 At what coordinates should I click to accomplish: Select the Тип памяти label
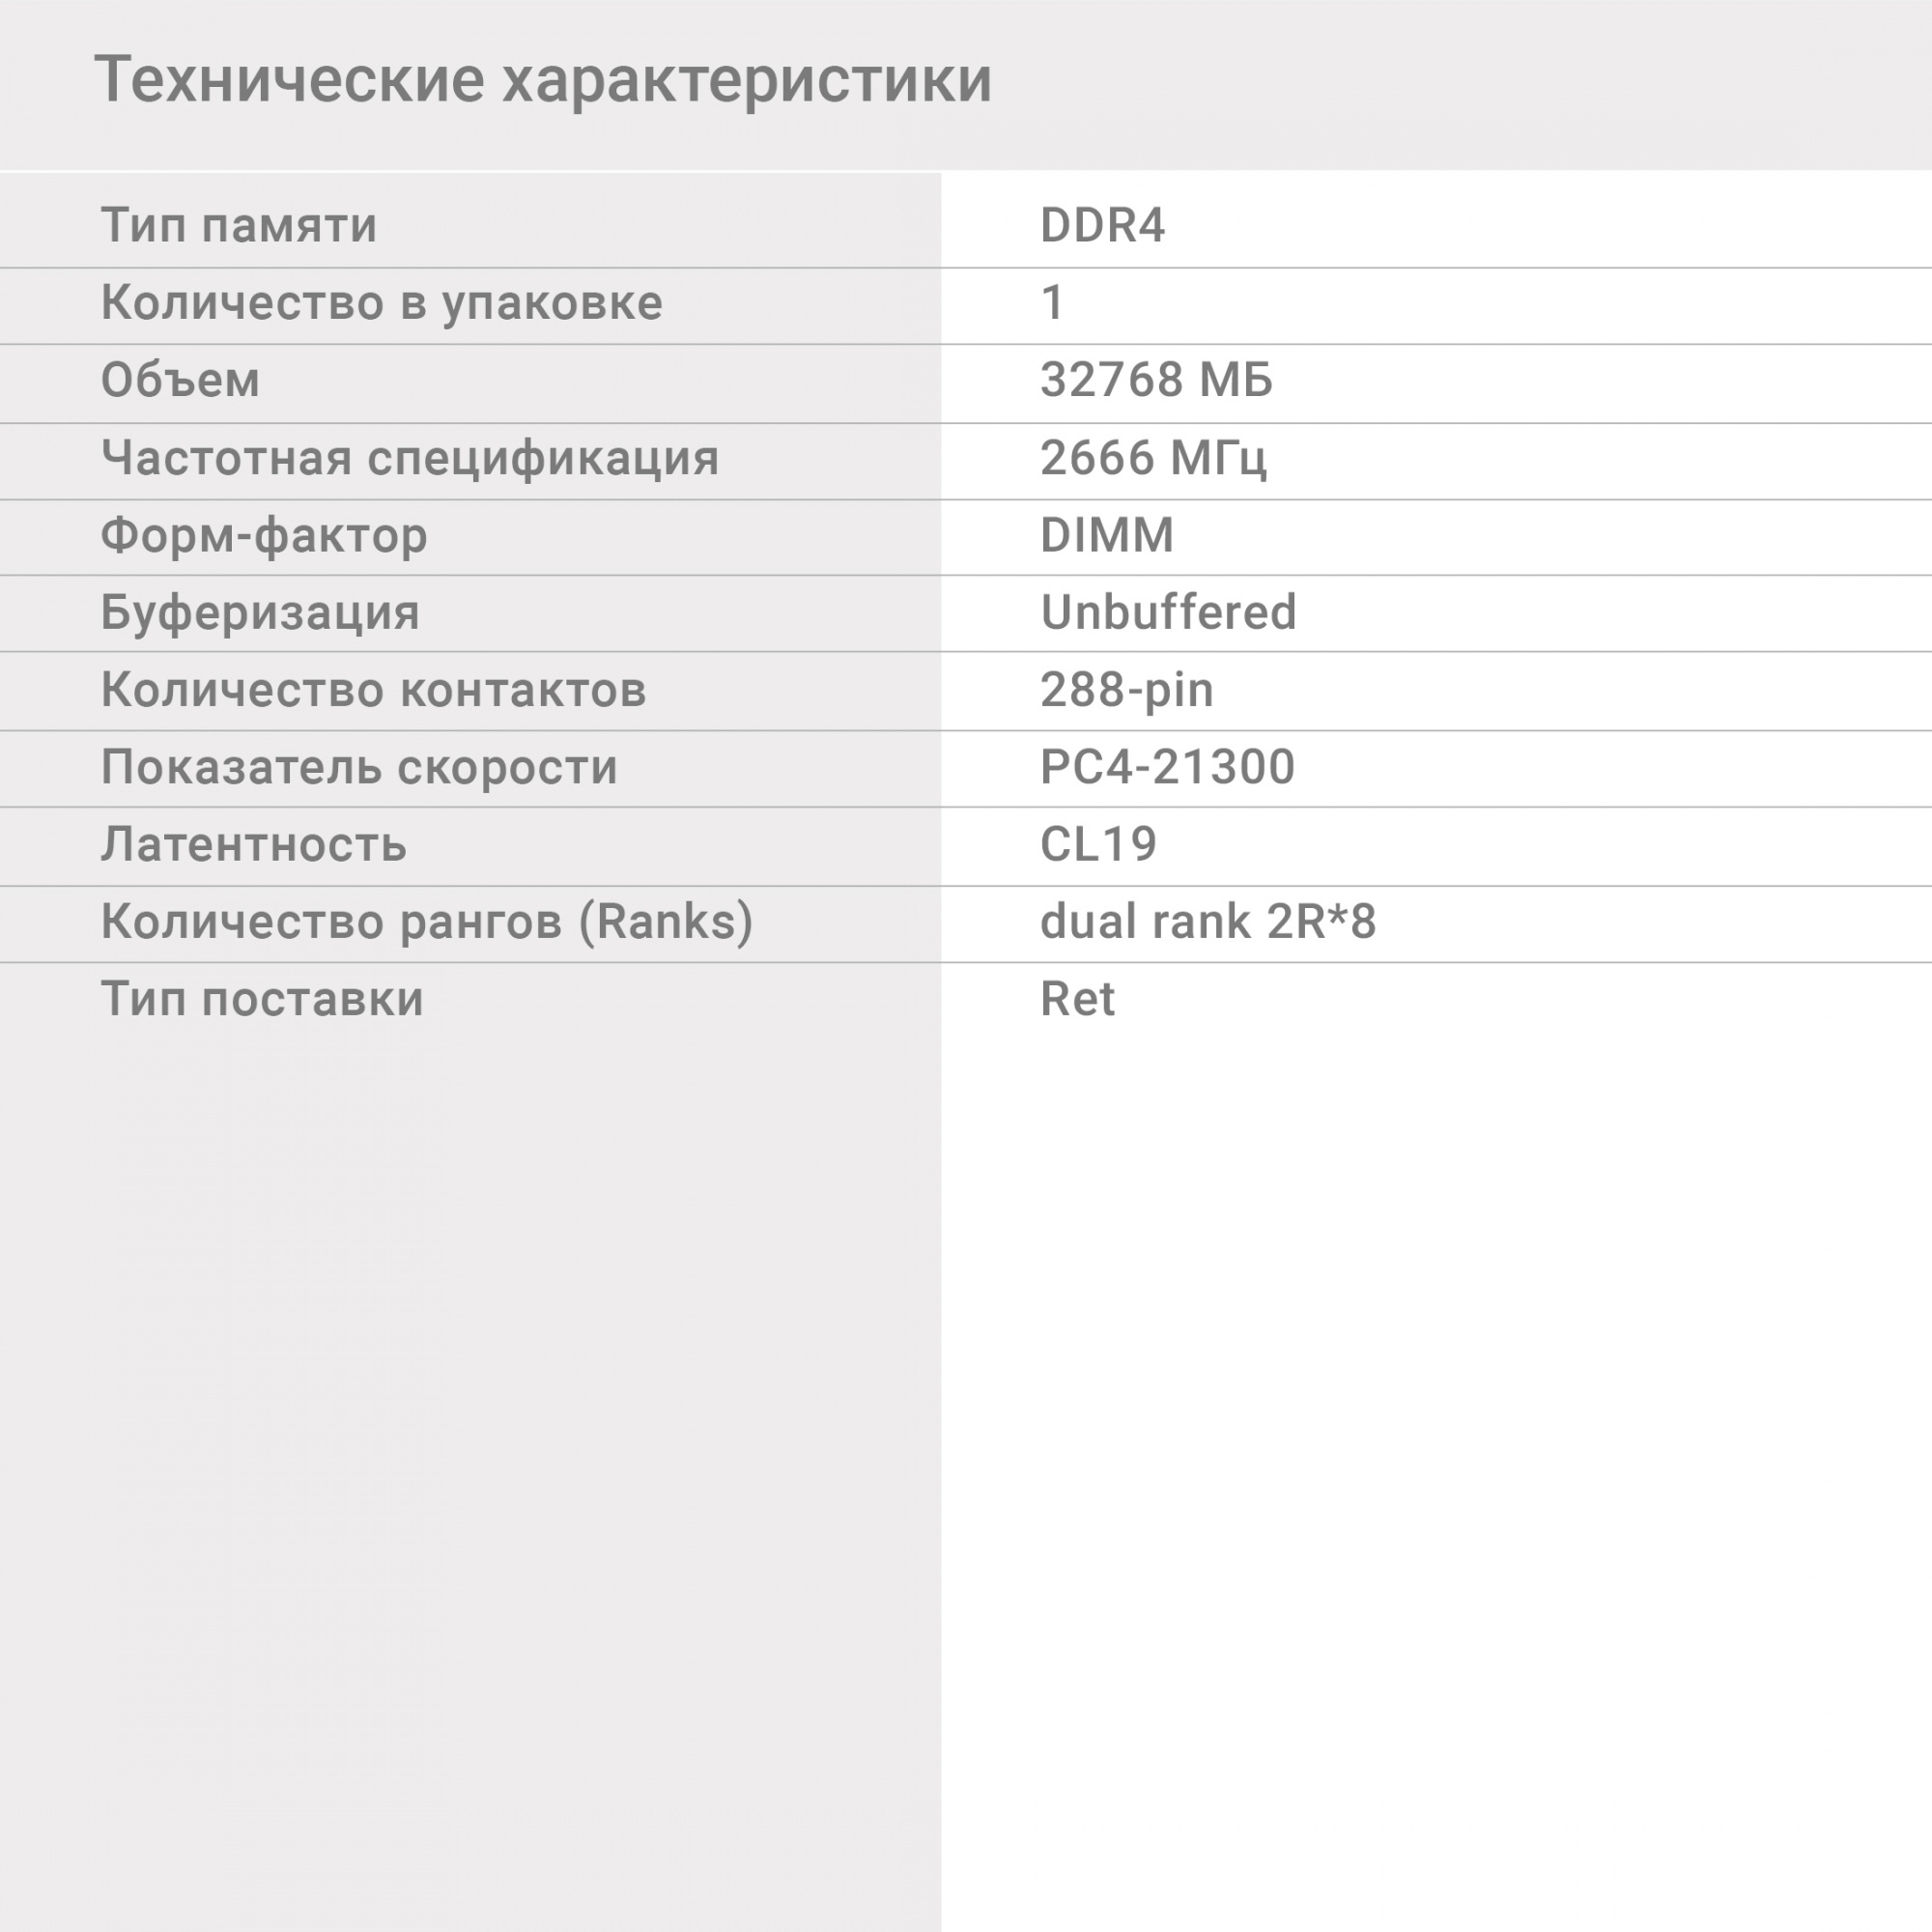(239, 225)
